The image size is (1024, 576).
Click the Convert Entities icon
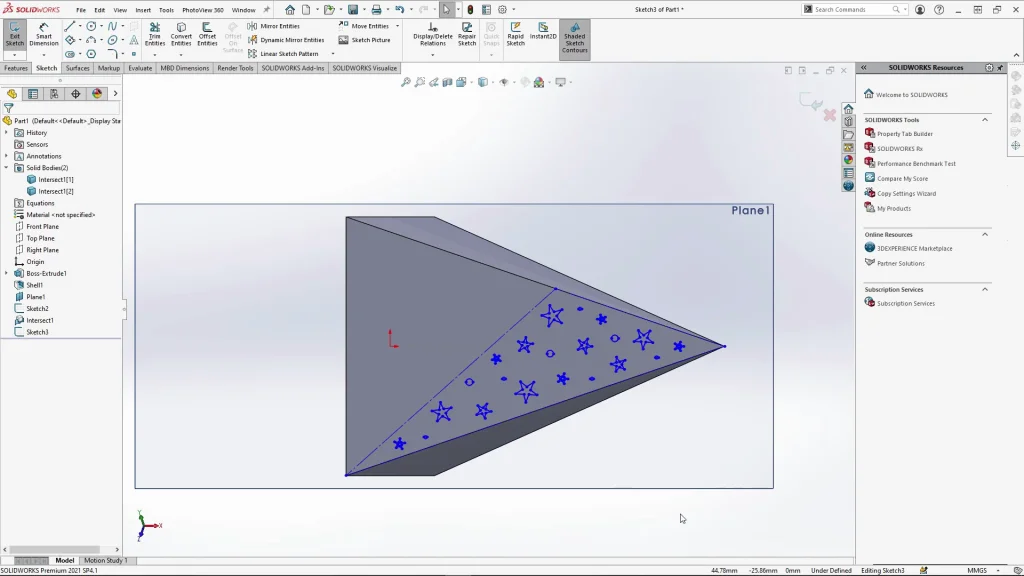[181, 34]
